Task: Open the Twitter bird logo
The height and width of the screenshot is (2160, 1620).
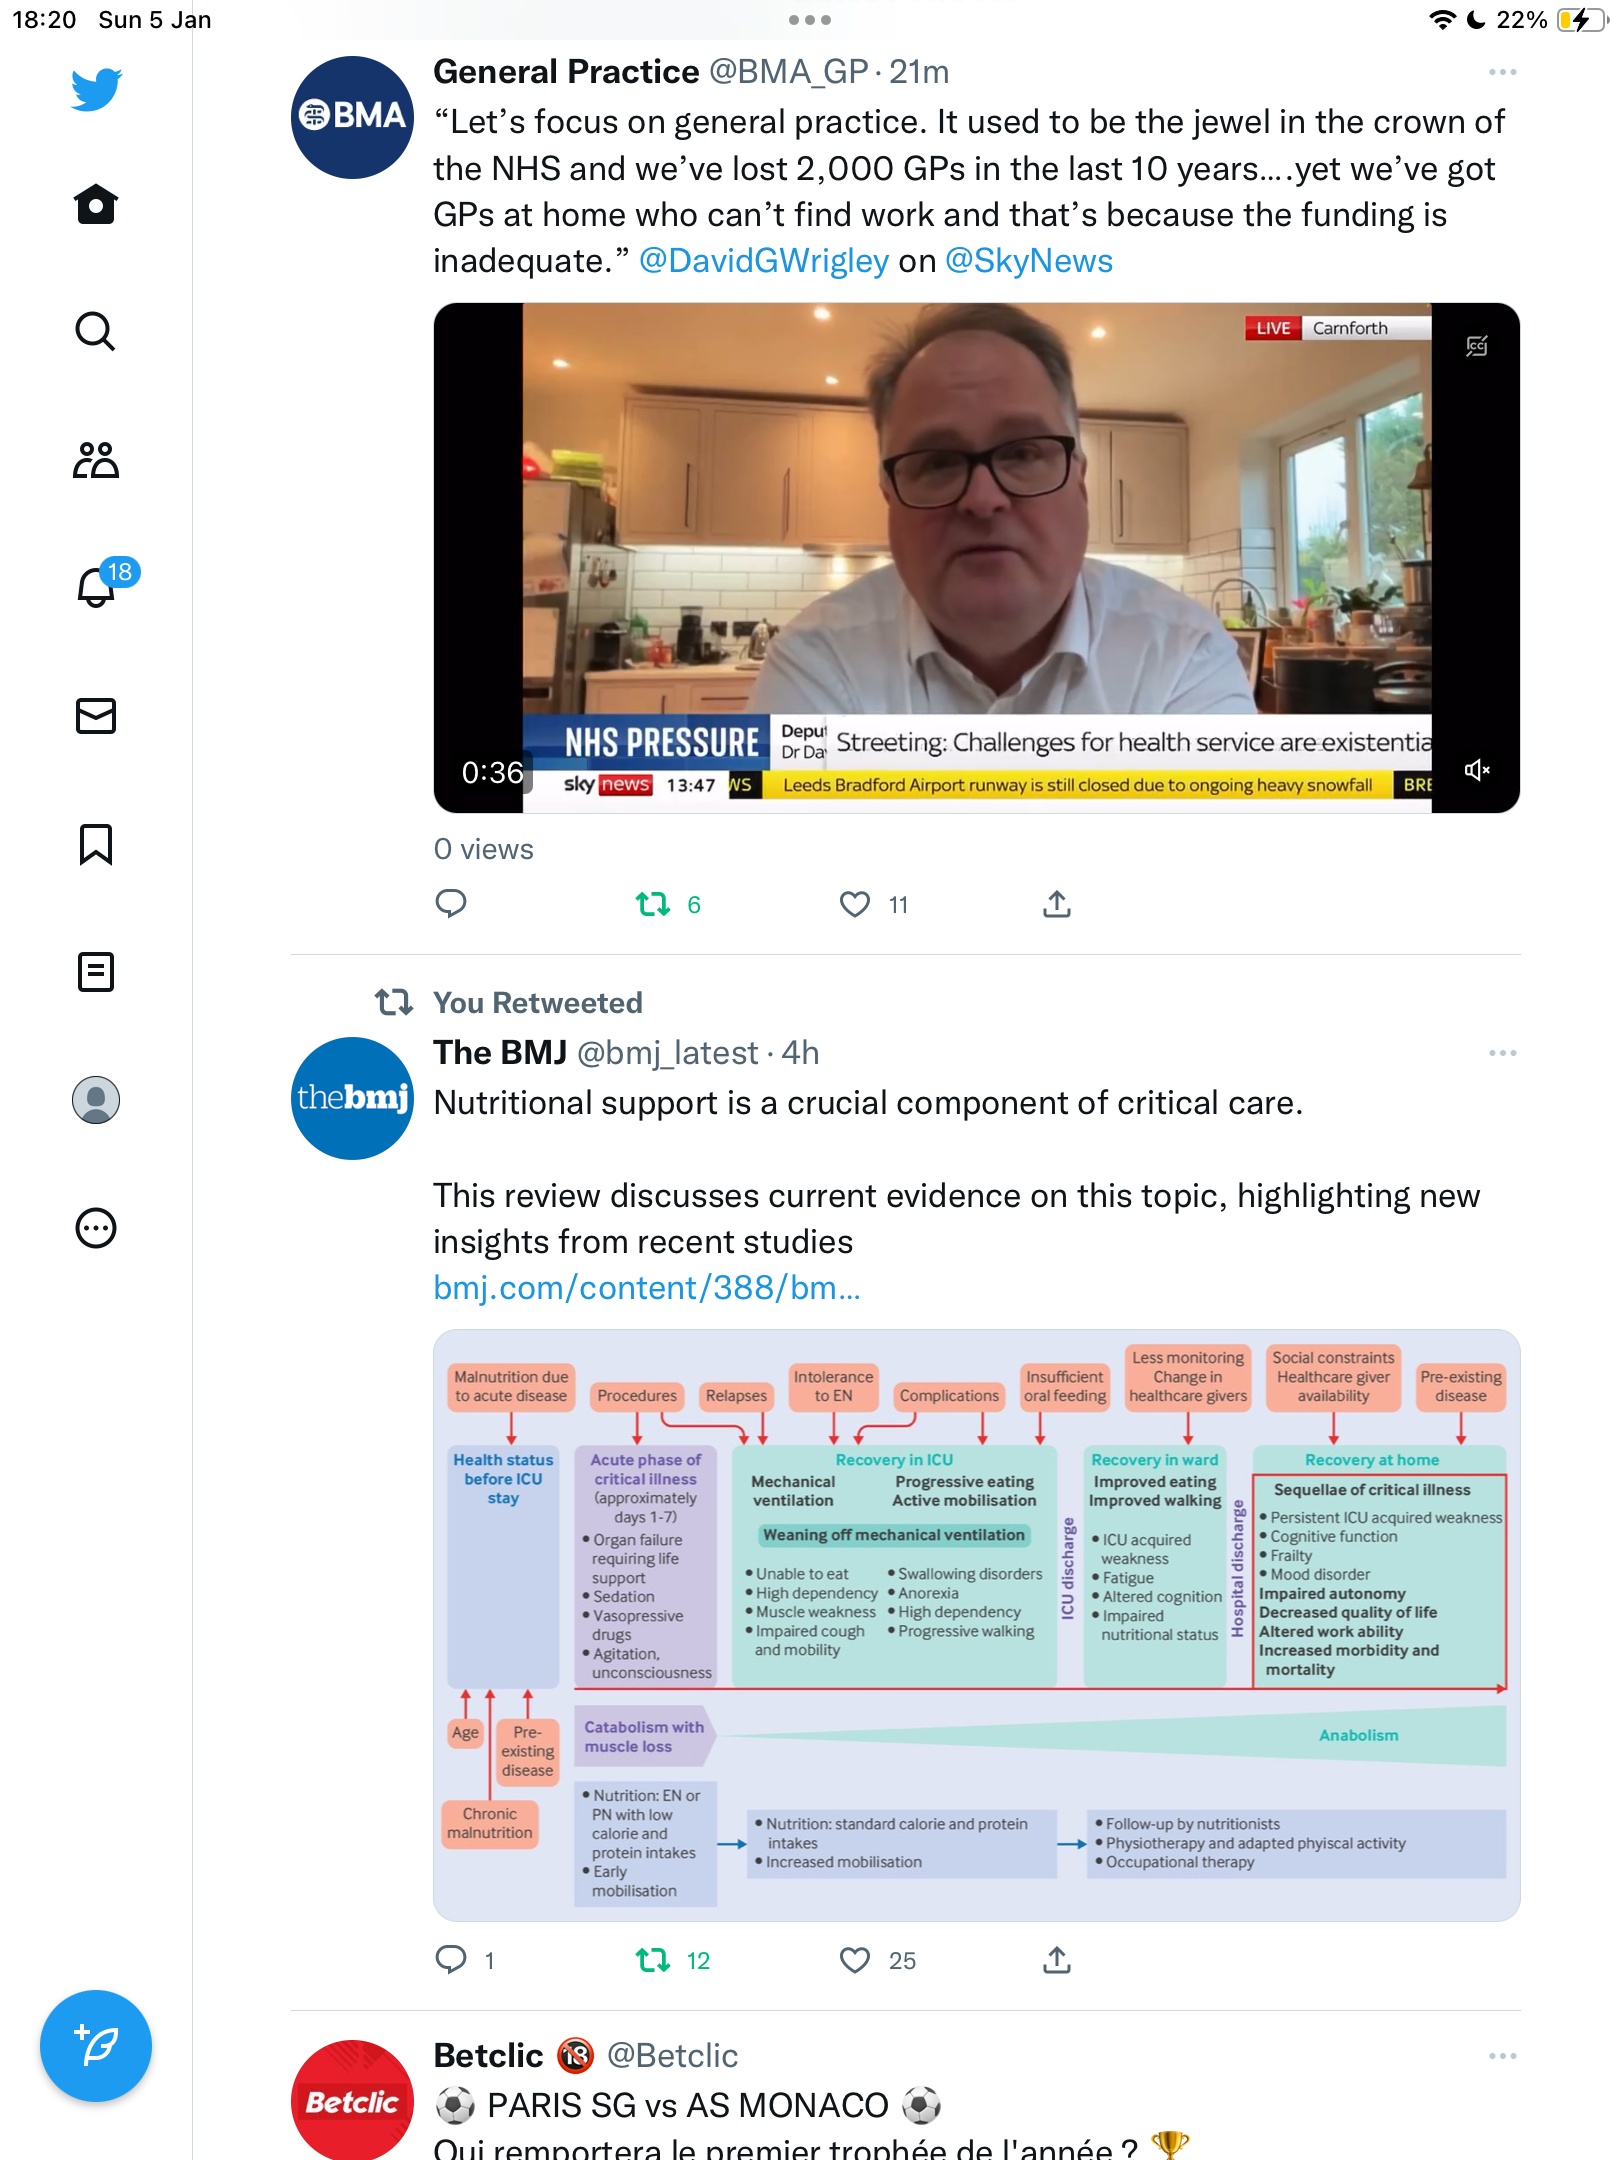Action: tap(96, 90)
